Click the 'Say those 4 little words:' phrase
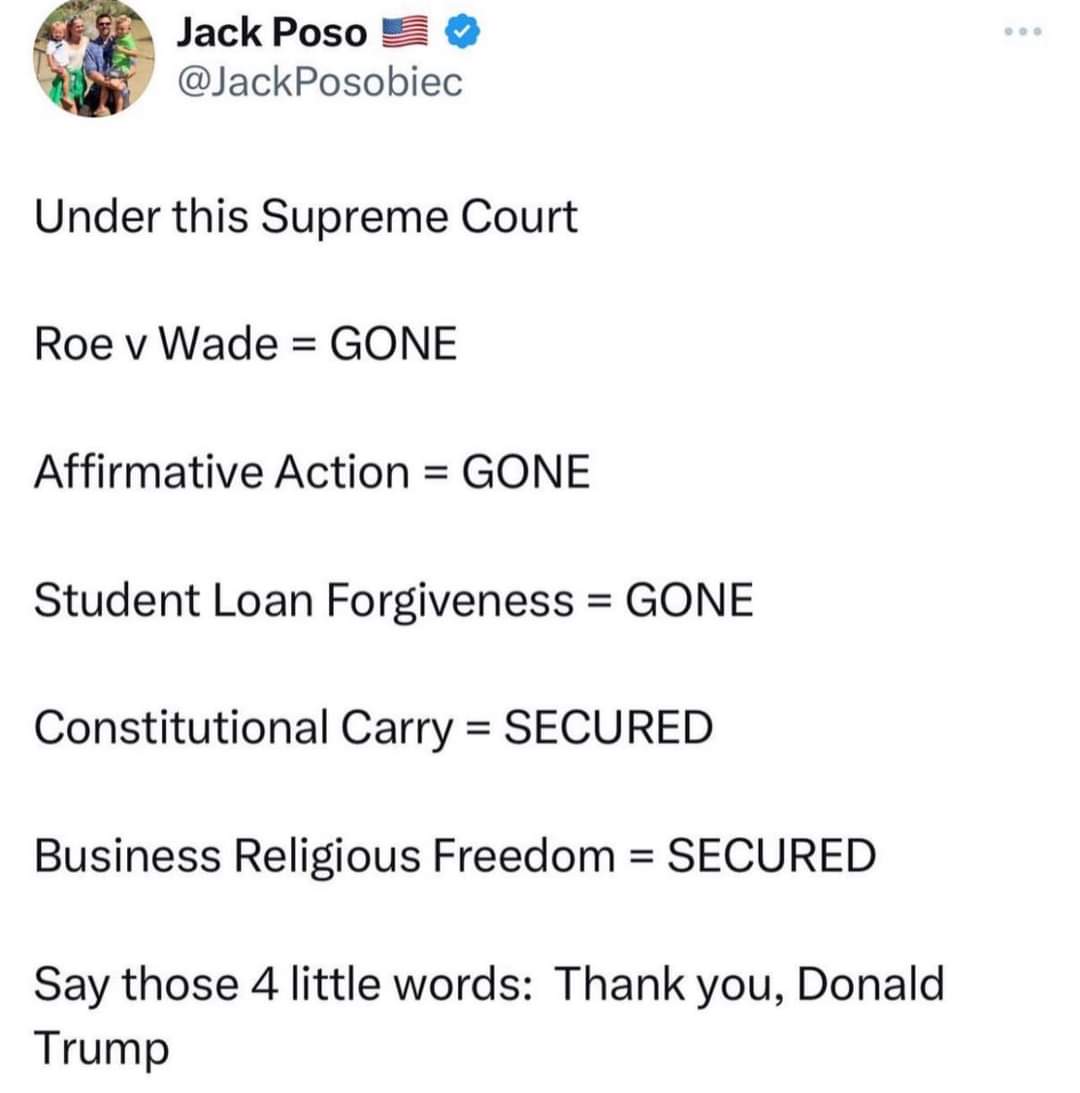The height and width of the screenshot is (1093, 1080). coord(284,985)
